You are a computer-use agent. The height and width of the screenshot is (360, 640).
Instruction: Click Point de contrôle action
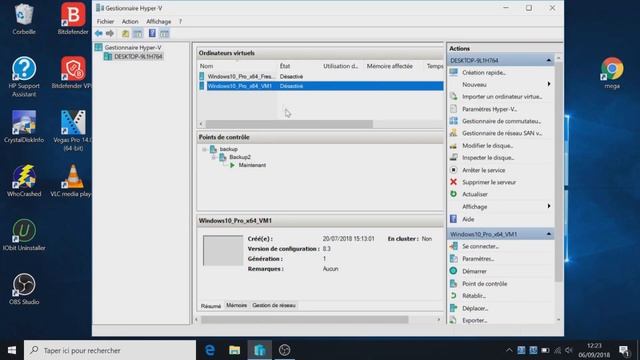coord(484,284)
